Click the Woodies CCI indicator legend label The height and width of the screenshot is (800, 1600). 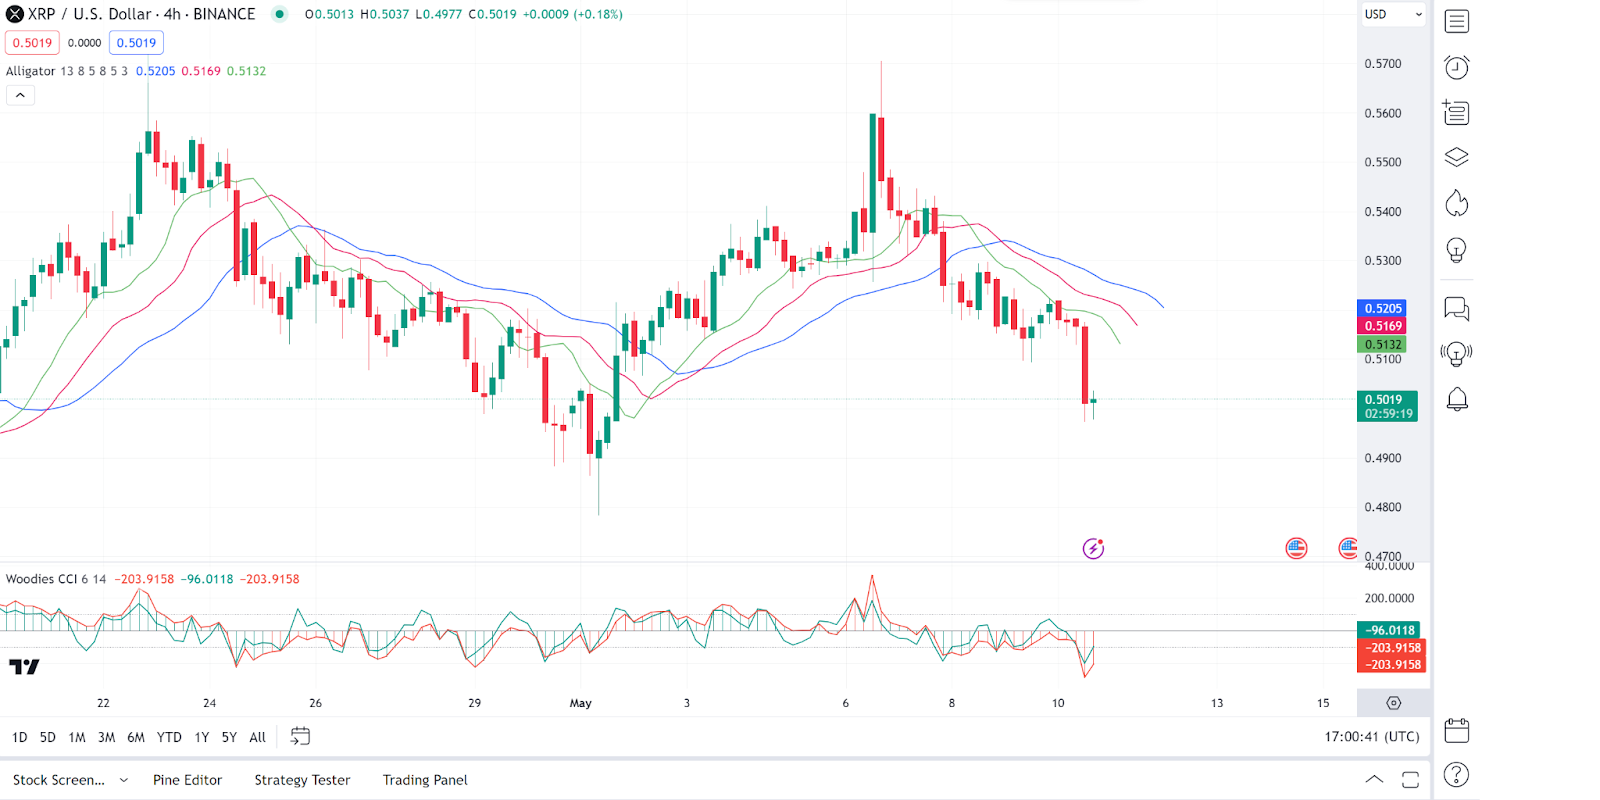click(42, 579)
